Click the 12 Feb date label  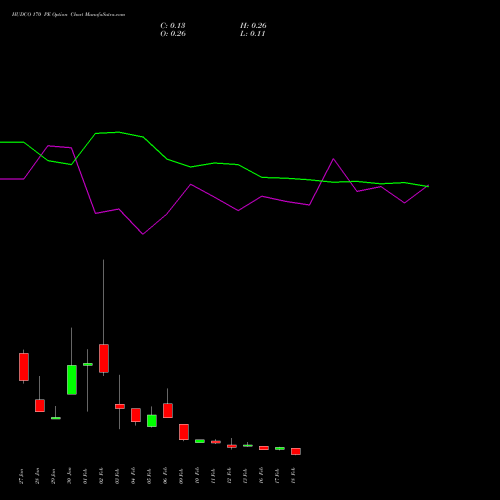coord(230,476)
